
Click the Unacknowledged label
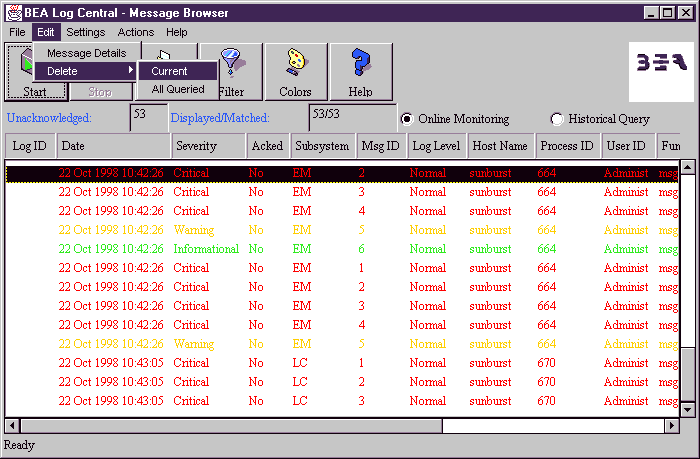click(x=49, y=118)
